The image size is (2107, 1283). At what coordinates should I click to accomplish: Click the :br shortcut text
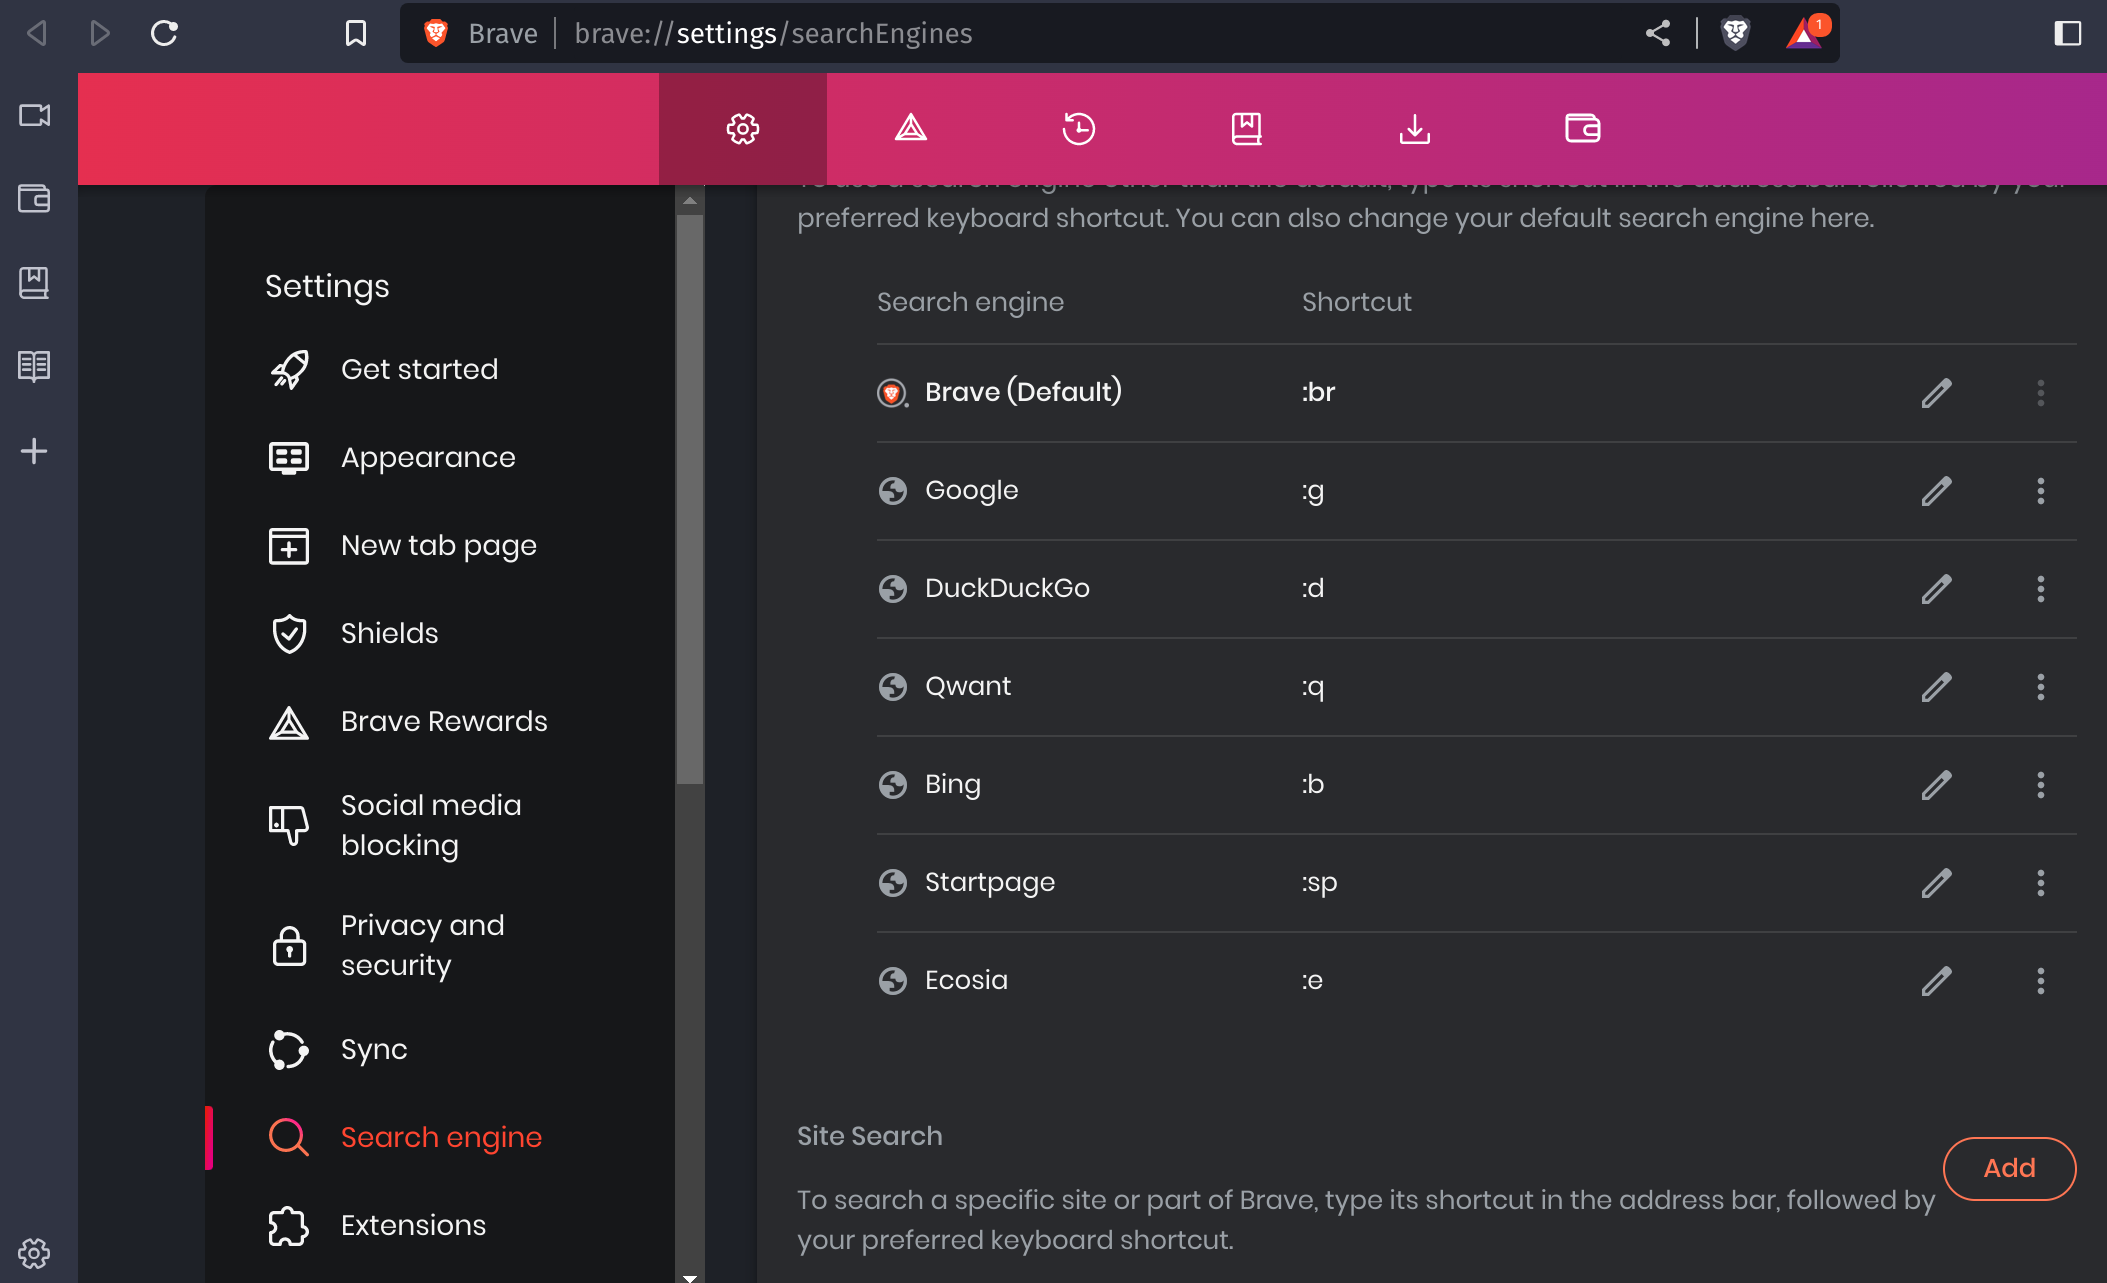1318,392
